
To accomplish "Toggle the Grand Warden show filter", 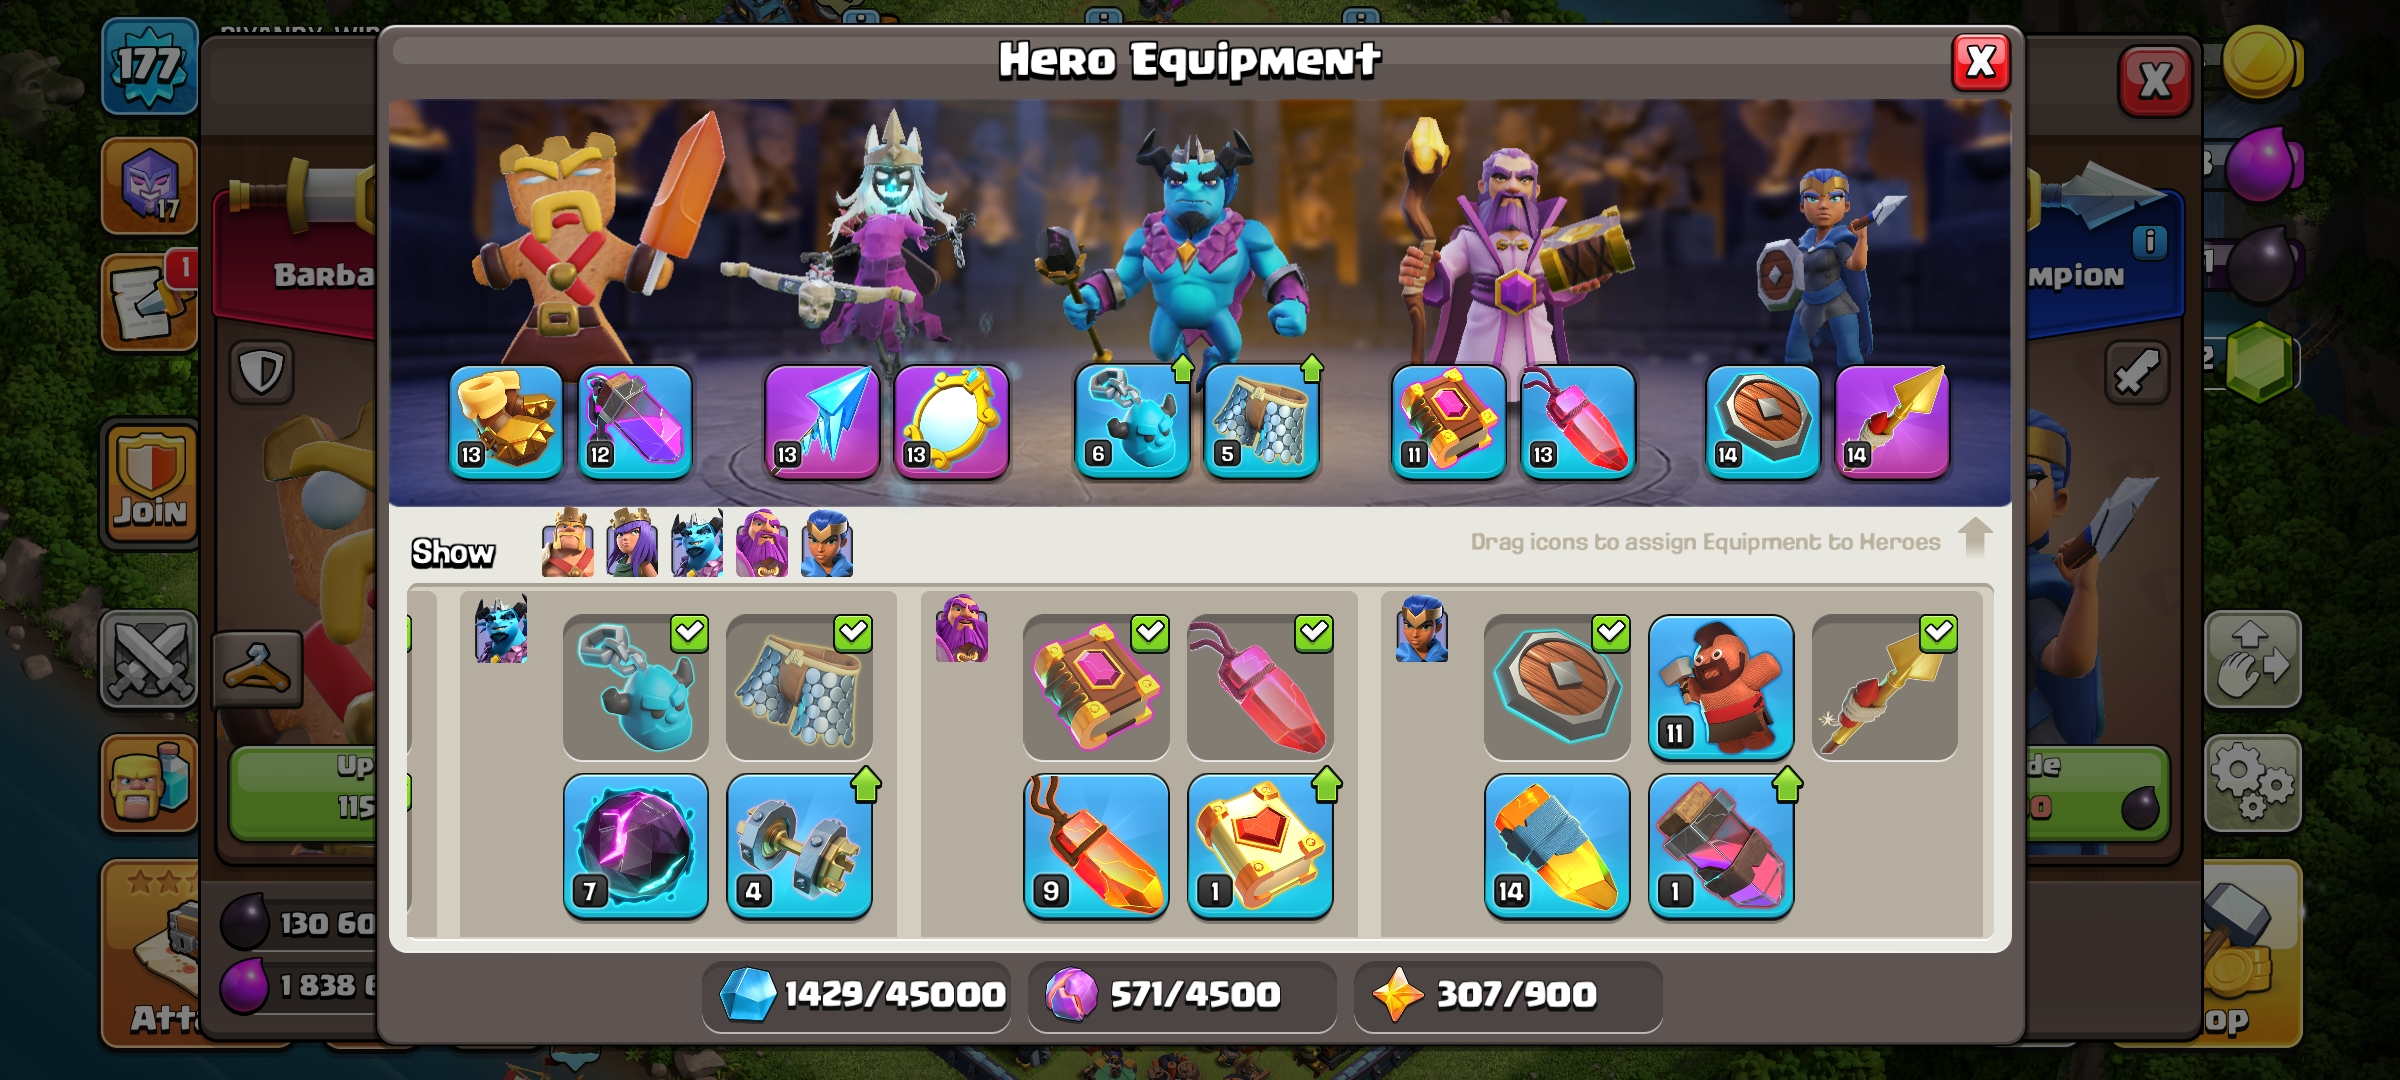I will click(762, 544).
